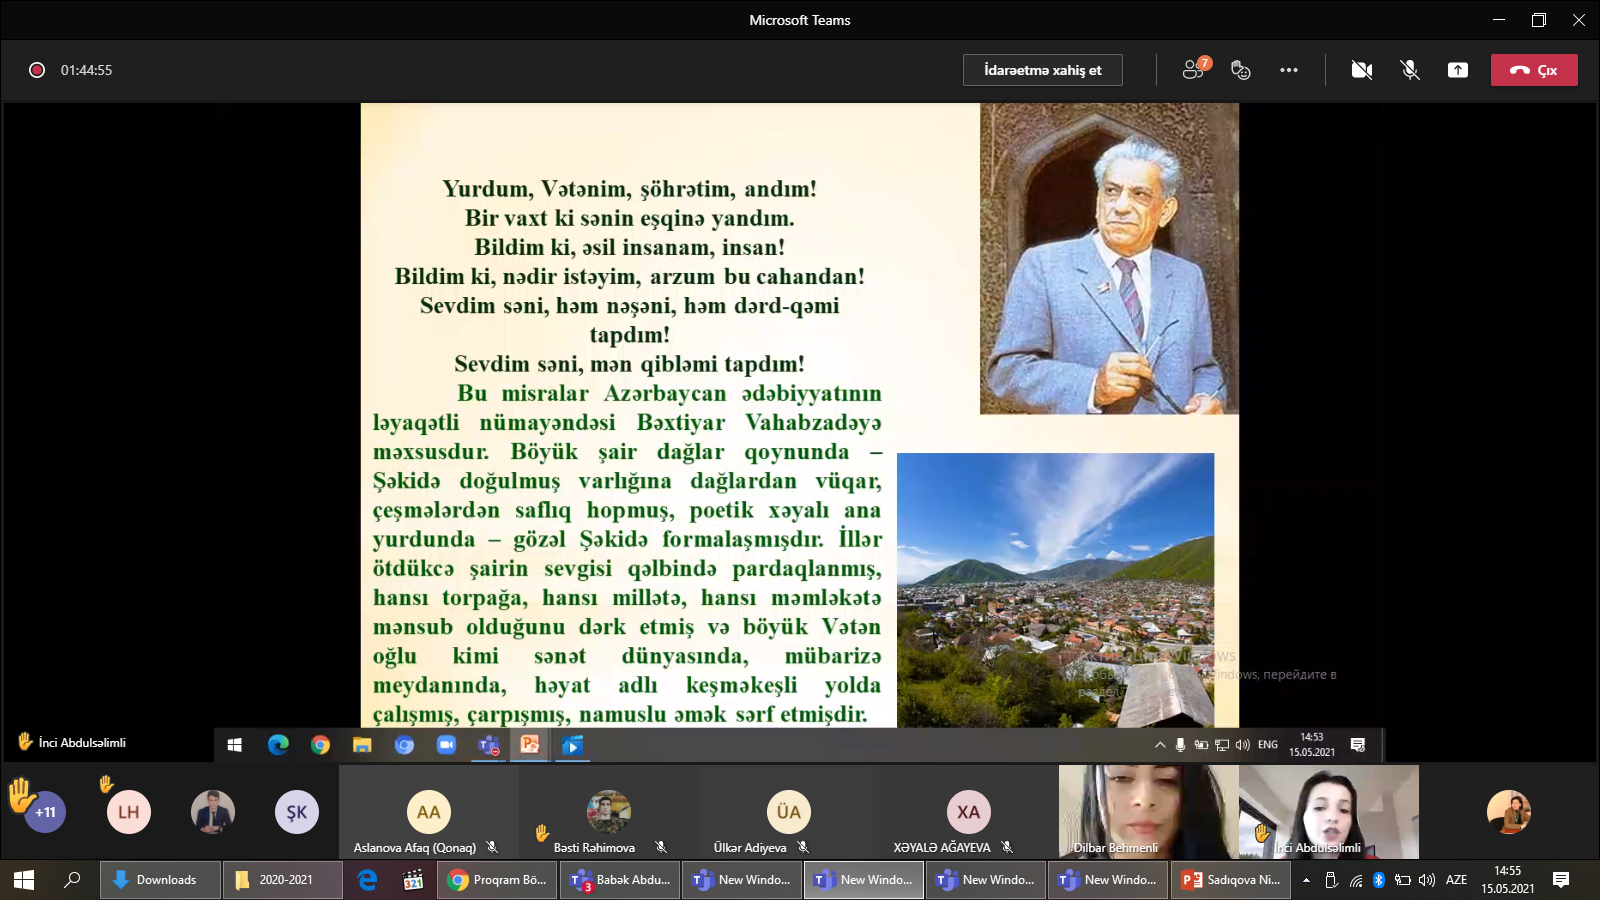Open the Windows notification center icon
This screenshot has width=1600, height=900.
pyautogui.click(x=1560, y=880)
